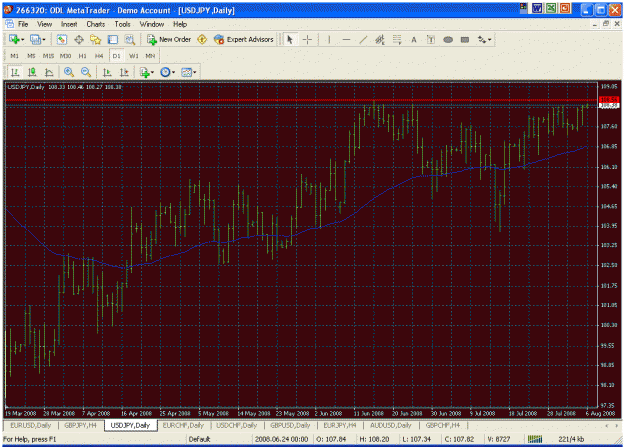
Task: Pick the Trendline drawing tool
Action: point(363,39)
